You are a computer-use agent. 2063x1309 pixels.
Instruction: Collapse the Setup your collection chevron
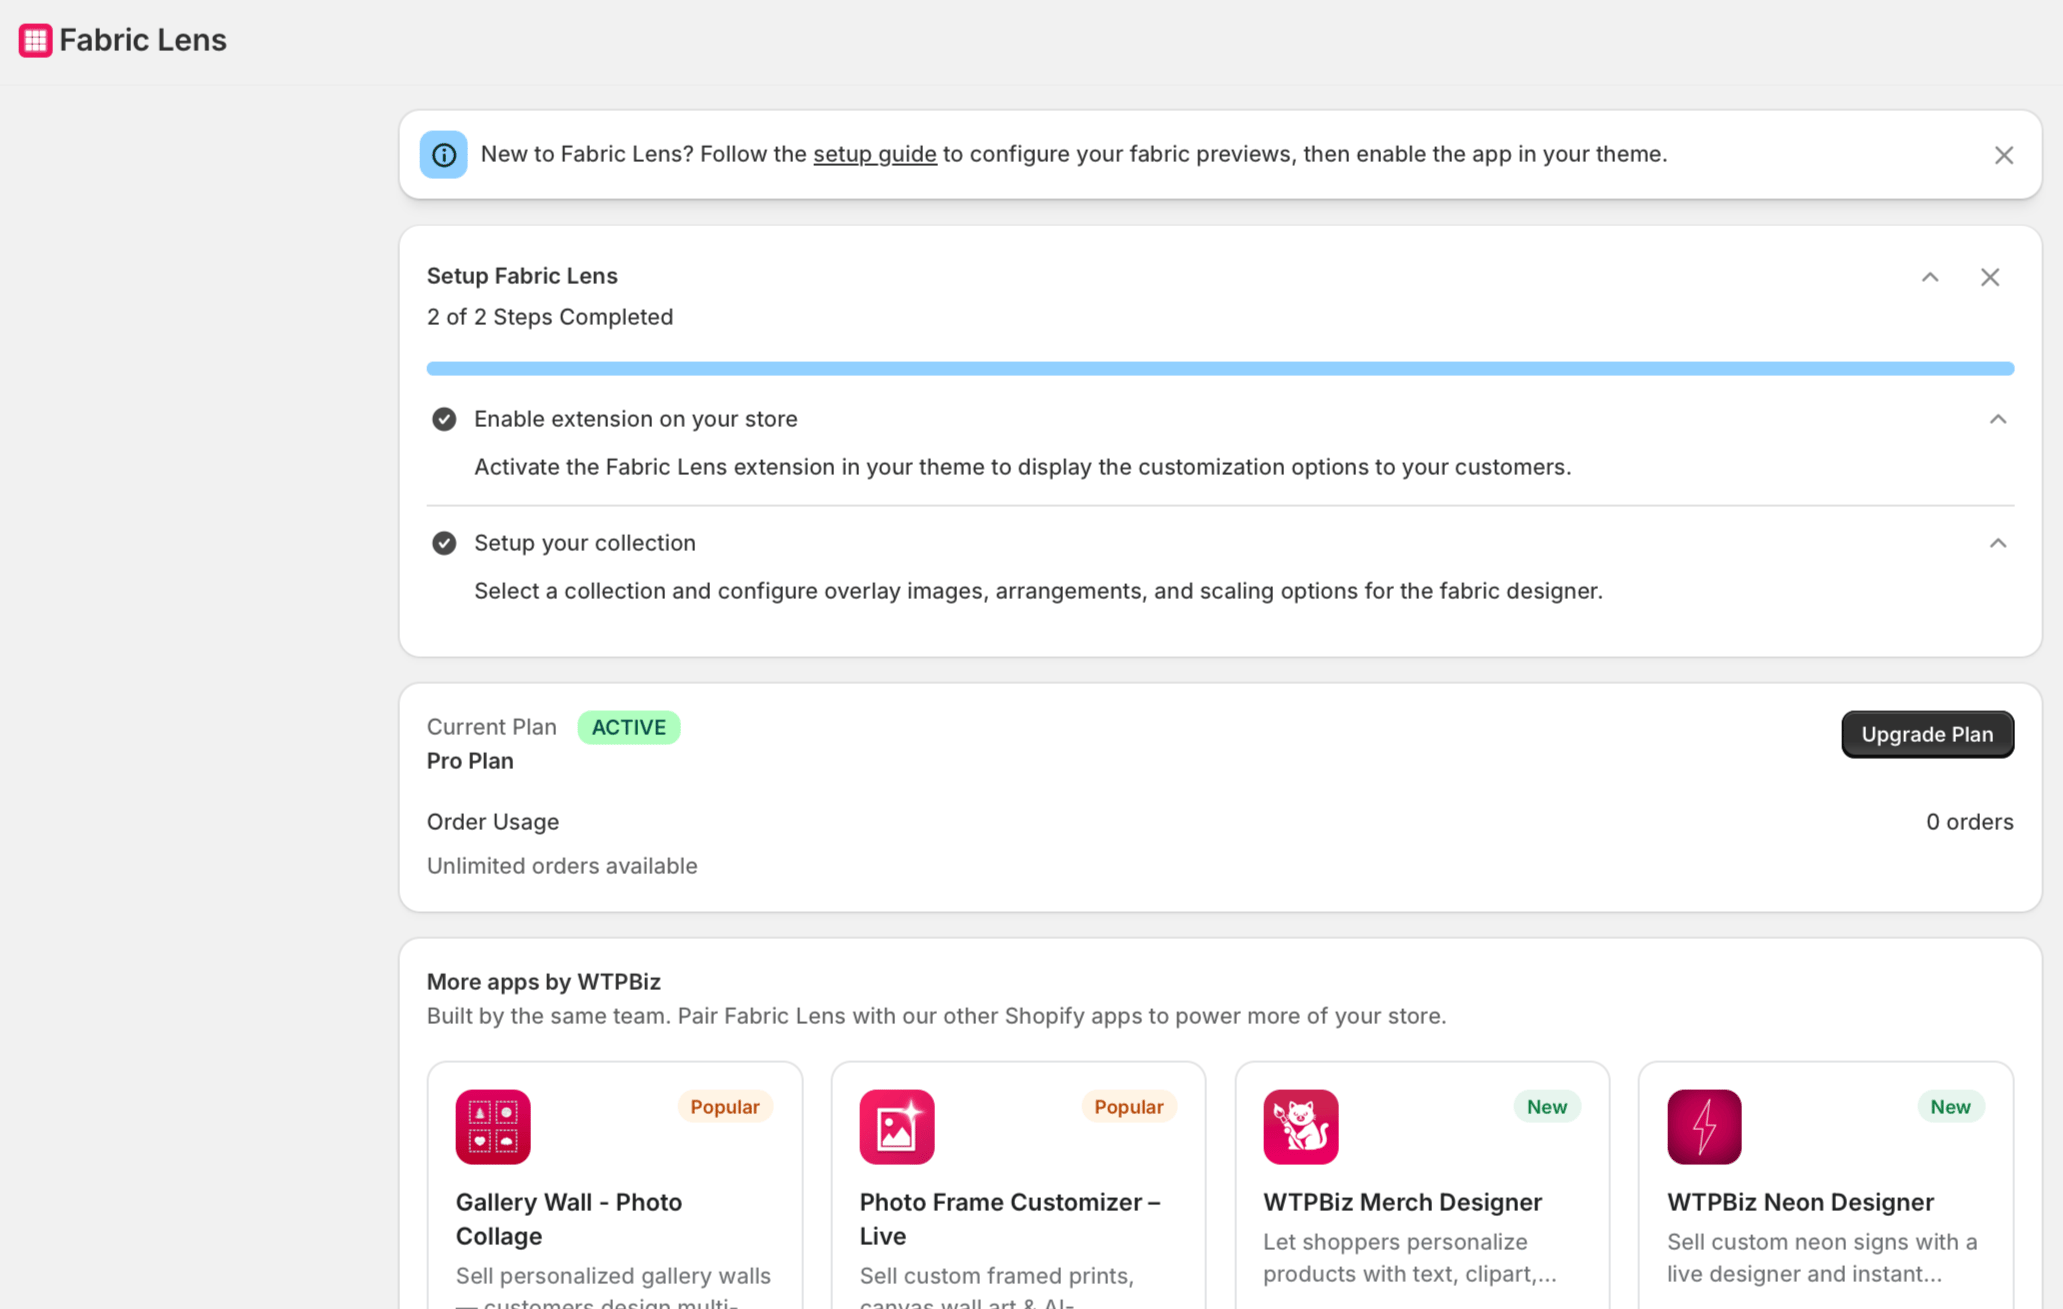tap(1997, 543)
